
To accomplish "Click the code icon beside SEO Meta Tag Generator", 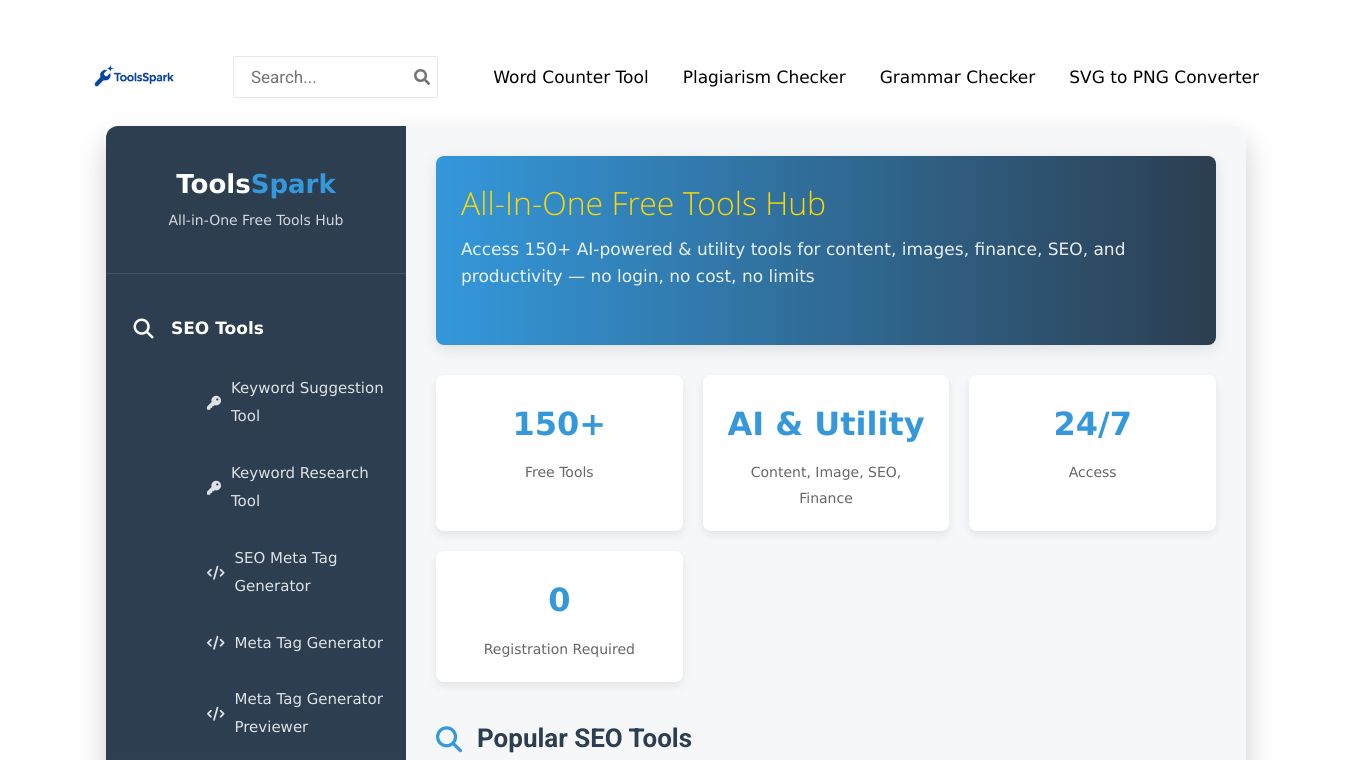I will tap(215, 573).
